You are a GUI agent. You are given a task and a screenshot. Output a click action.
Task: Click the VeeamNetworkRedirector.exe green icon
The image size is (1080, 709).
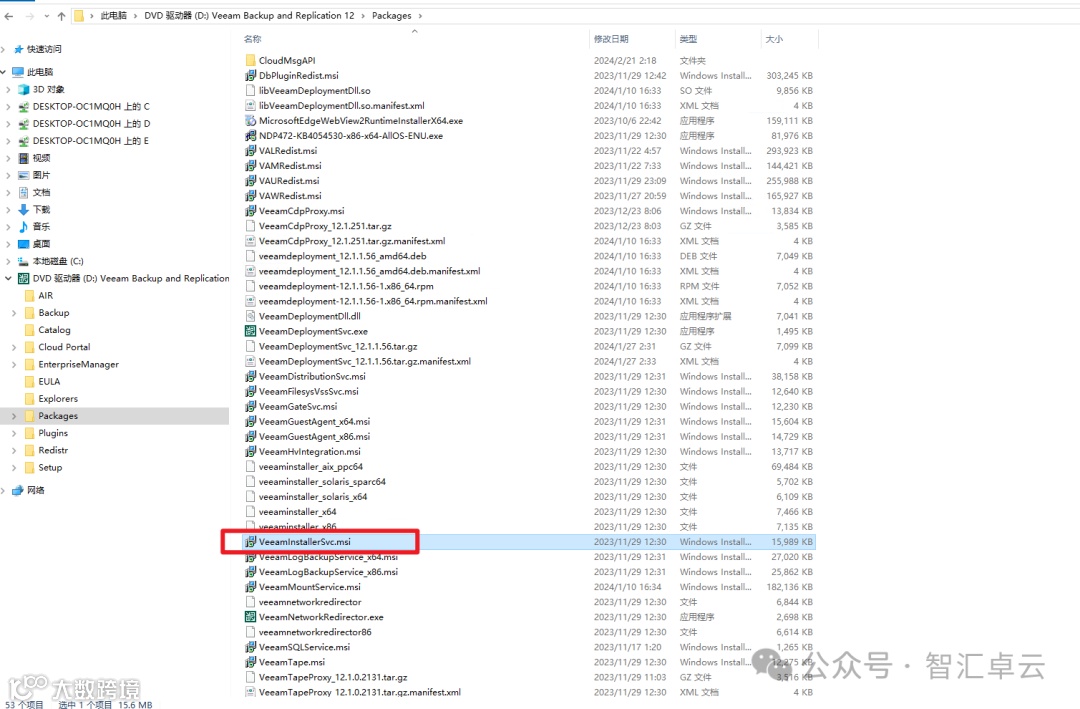click(x=251, y=617)
